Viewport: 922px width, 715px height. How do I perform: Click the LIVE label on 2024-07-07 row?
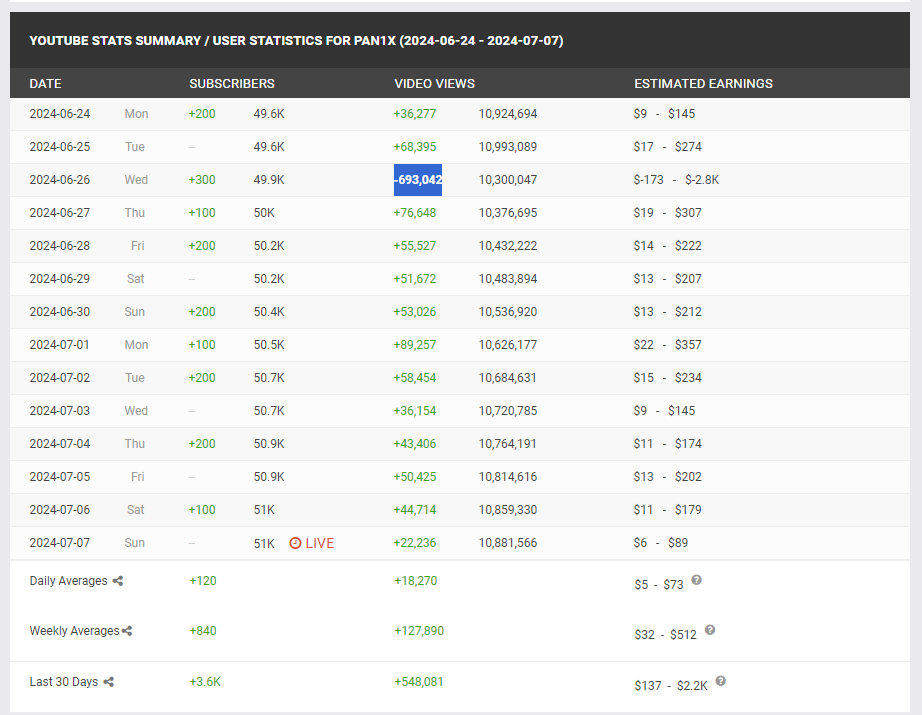pos(320,543)
